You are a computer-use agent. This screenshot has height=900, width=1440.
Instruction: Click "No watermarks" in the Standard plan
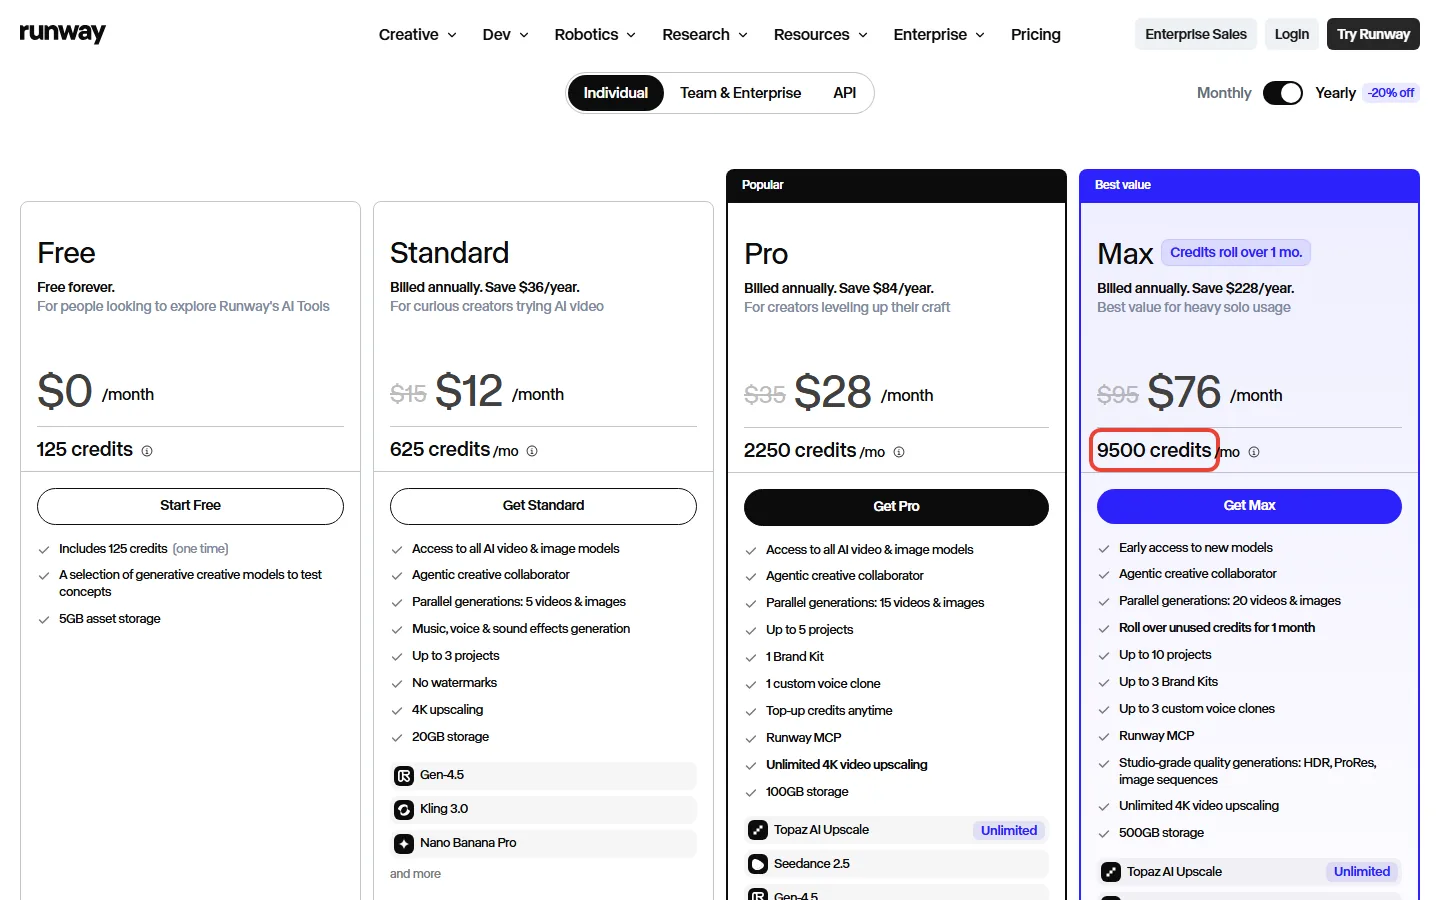coord(454,683)
